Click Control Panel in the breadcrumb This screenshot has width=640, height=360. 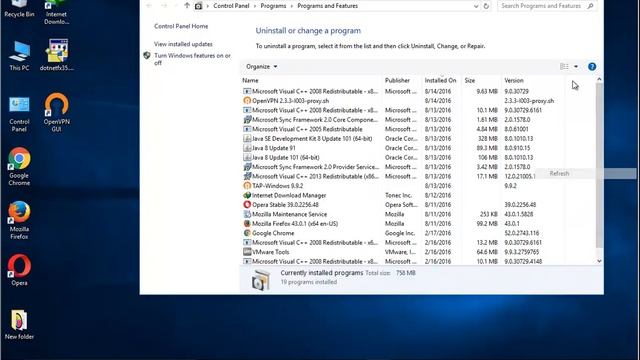coord(231,6)
